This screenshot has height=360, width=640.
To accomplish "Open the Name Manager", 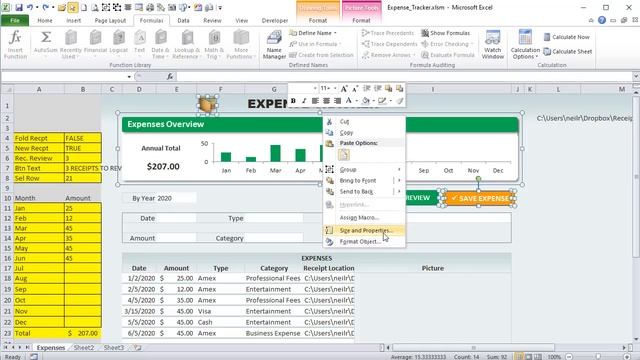I will (x=274, y=45).
